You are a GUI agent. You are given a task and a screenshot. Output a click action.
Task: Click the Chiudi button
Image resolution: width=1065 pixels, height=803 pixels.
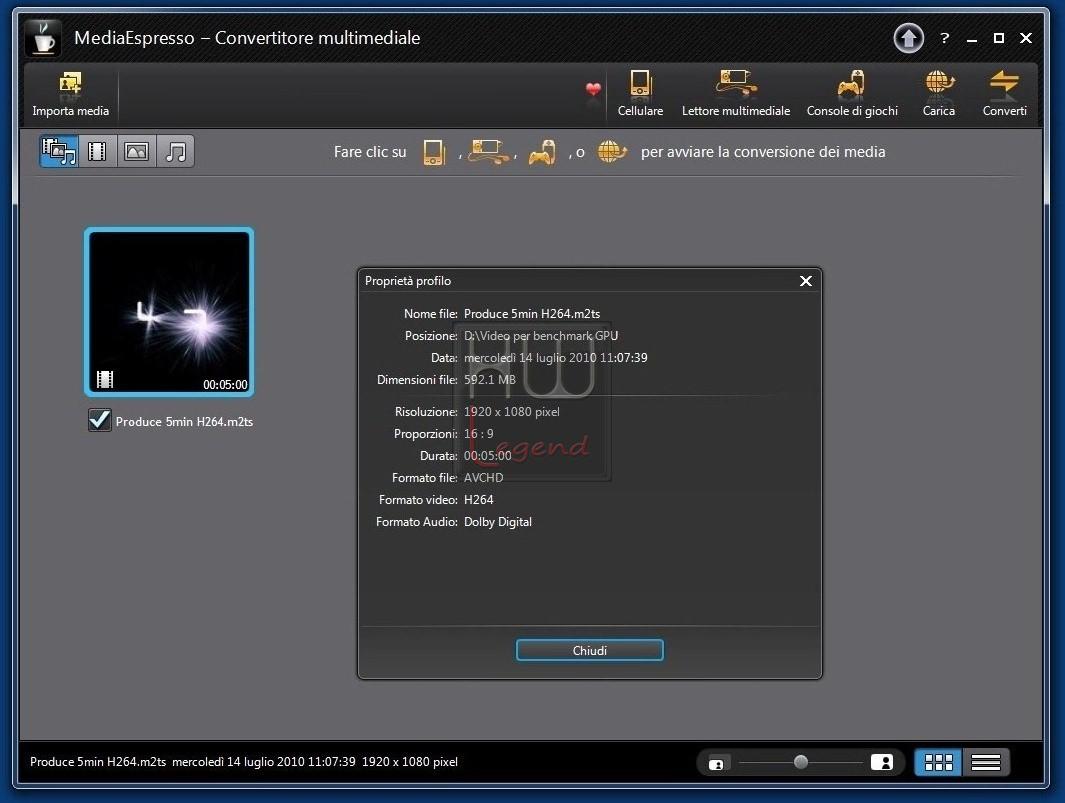point(590,650)
